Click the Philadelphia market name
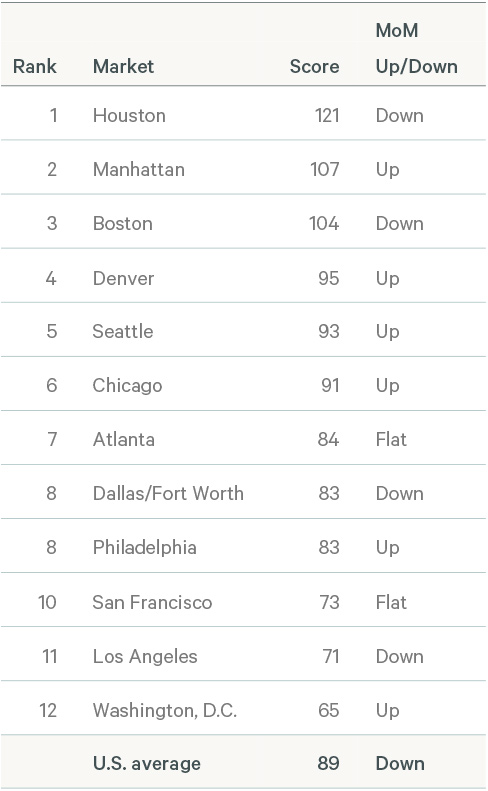 pos(144,547)
